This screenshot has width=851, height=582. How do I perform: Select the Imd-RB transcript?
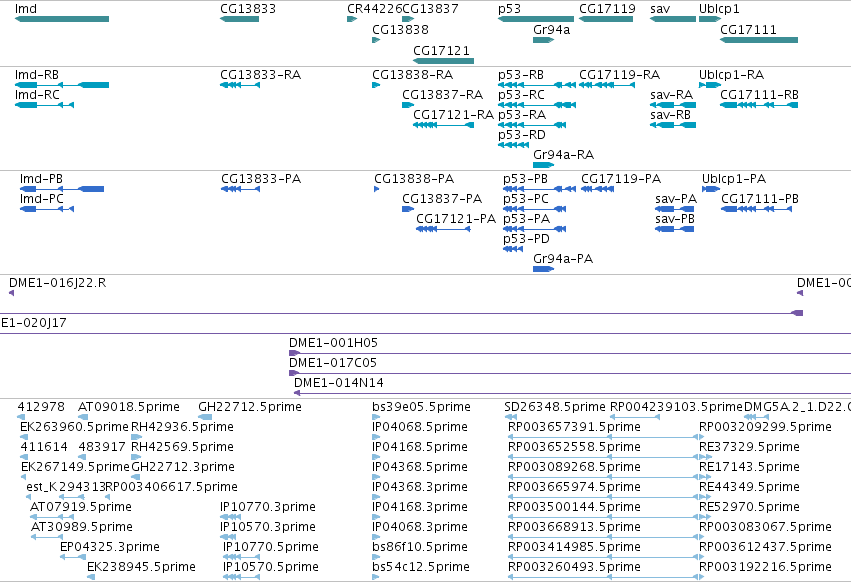(x=62, y=85)
